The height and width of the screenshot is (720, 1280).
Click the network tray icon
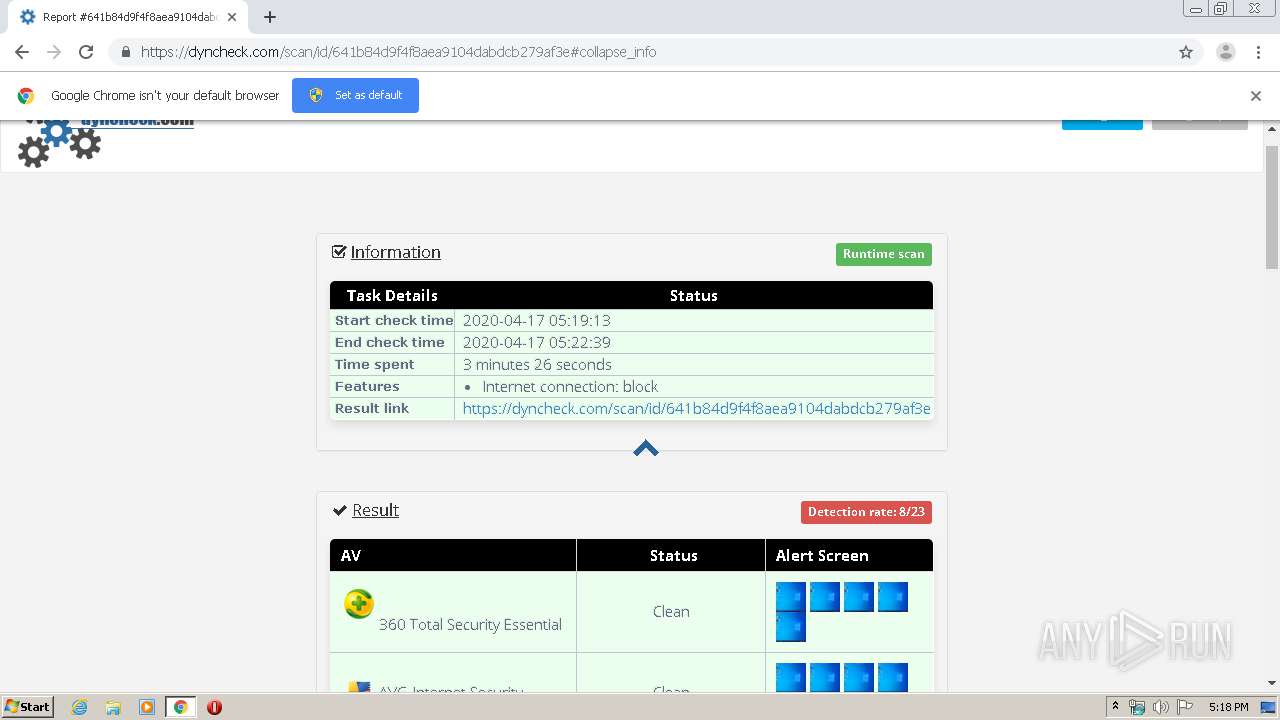pos(1137,707)
